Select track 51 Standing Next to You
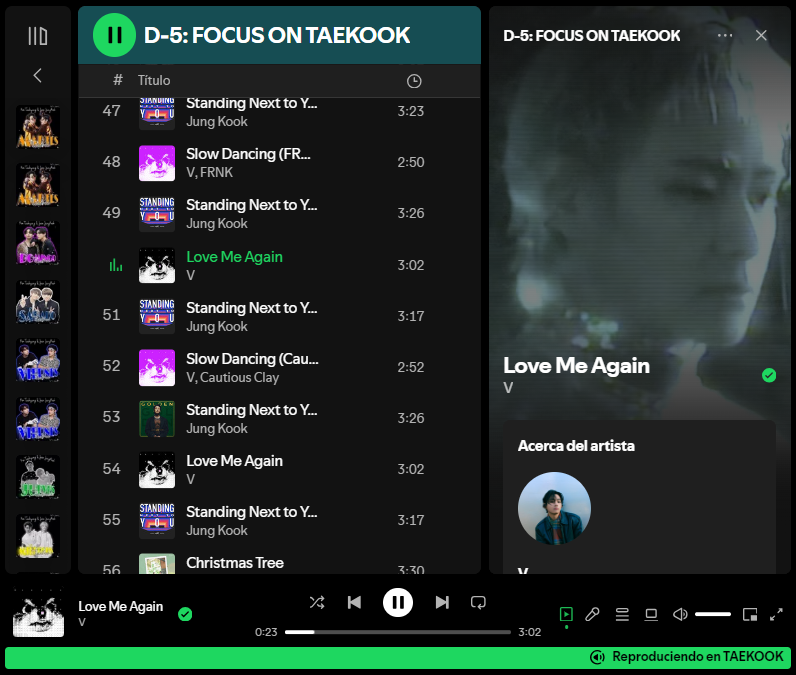The image size is (796, 675). [279, 316]
